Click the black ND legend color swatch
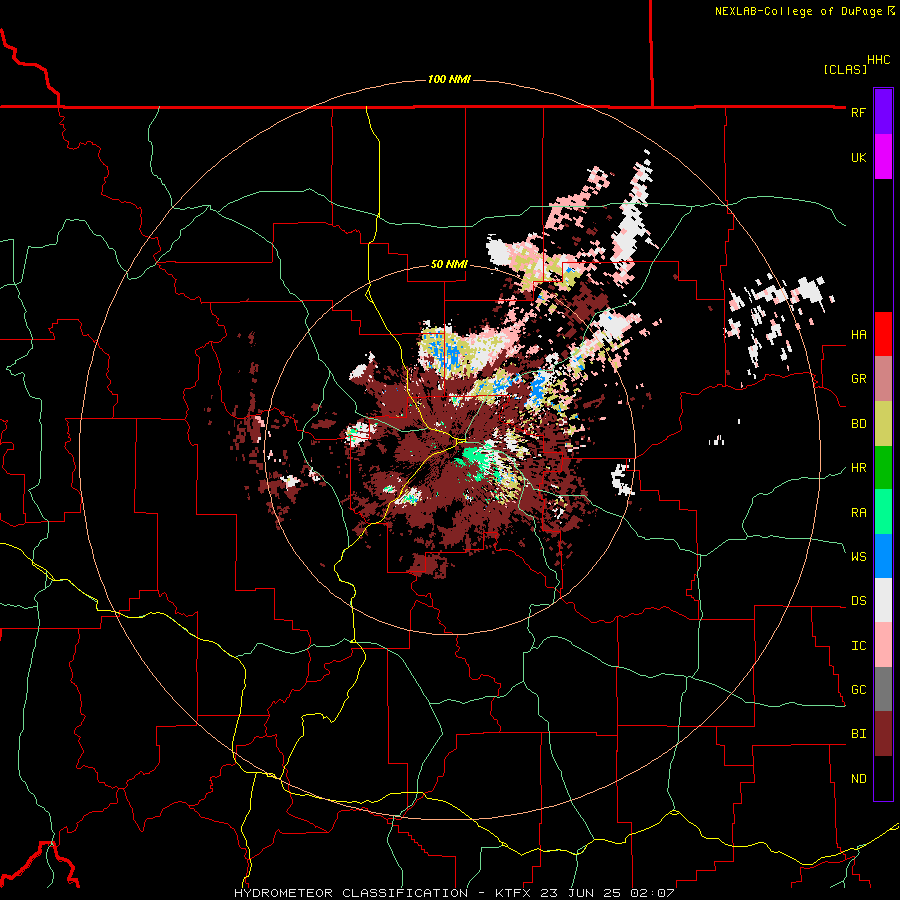The height and width of the screenshot is (900, 900). click(x=883, y=778)
